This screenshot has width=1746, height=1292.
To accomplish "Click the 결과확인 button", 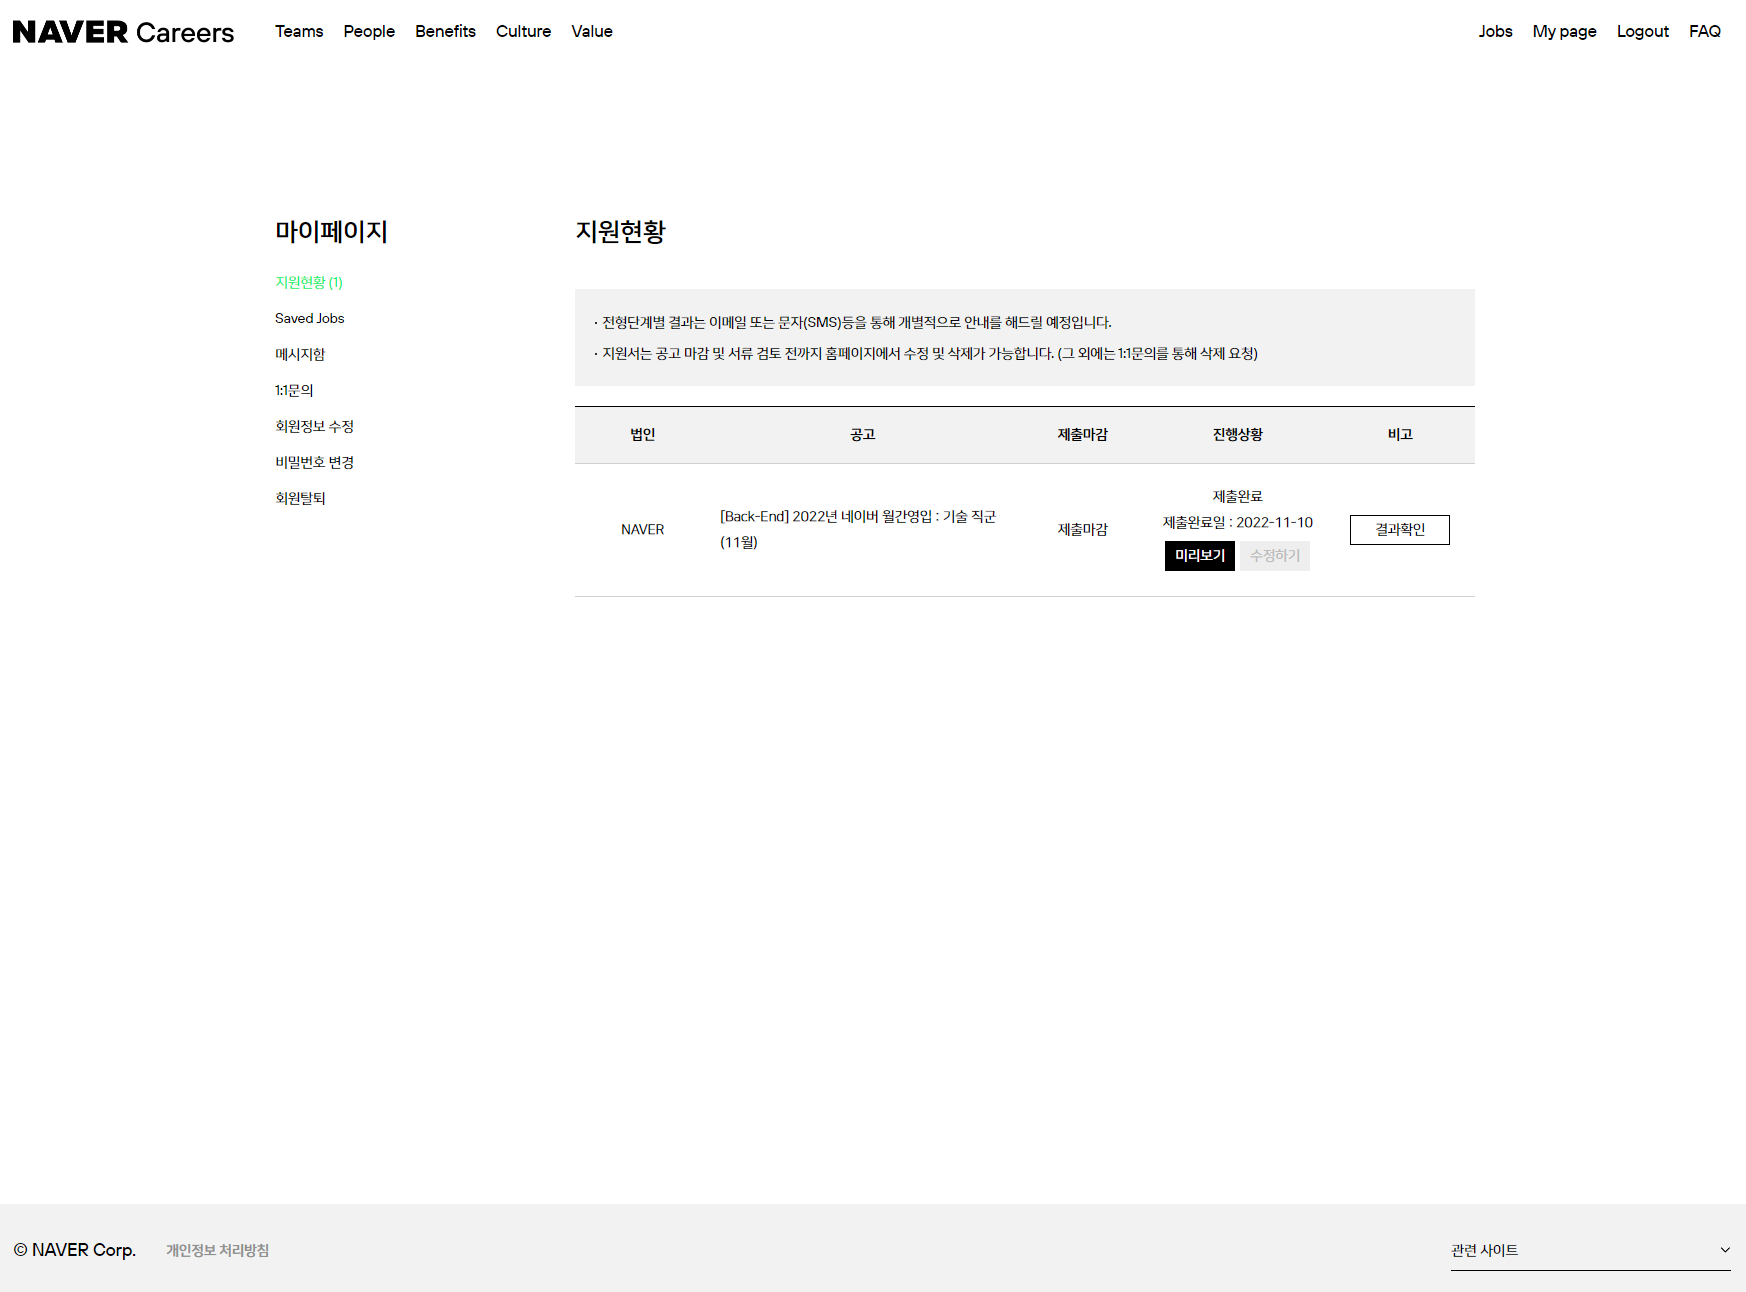I will coord(1400,530).
